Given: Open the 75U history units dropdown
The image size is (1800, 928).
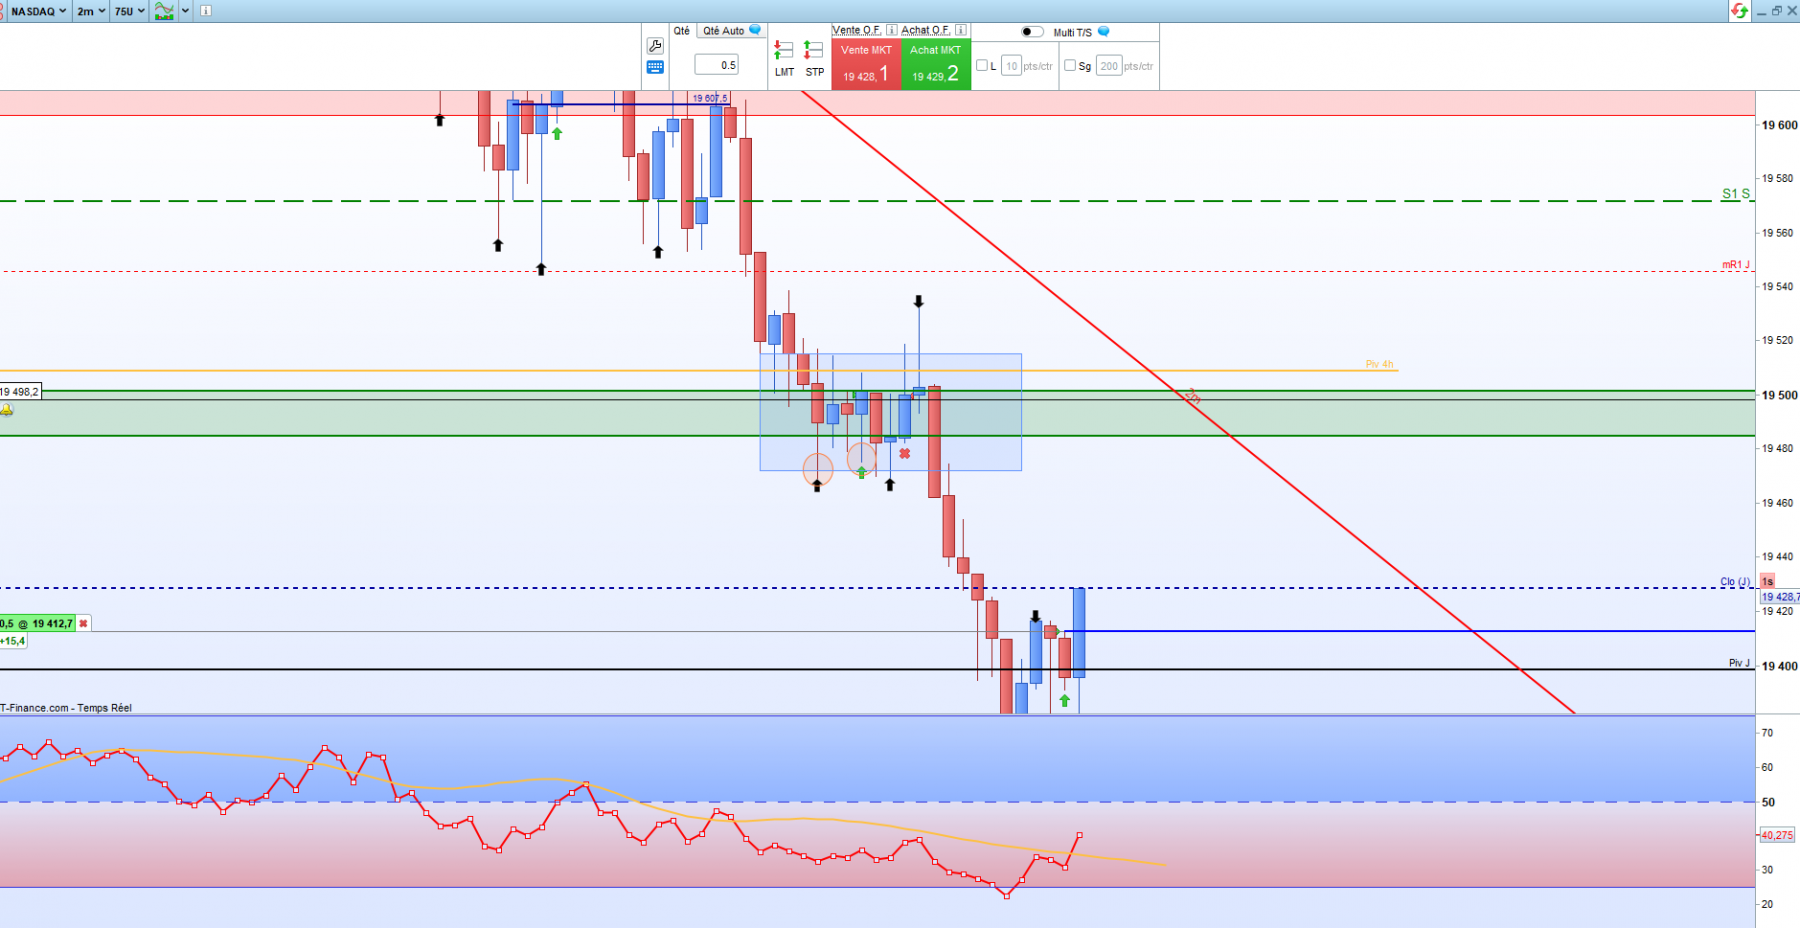Looking at the screenshot, I should tap(129, 11).
